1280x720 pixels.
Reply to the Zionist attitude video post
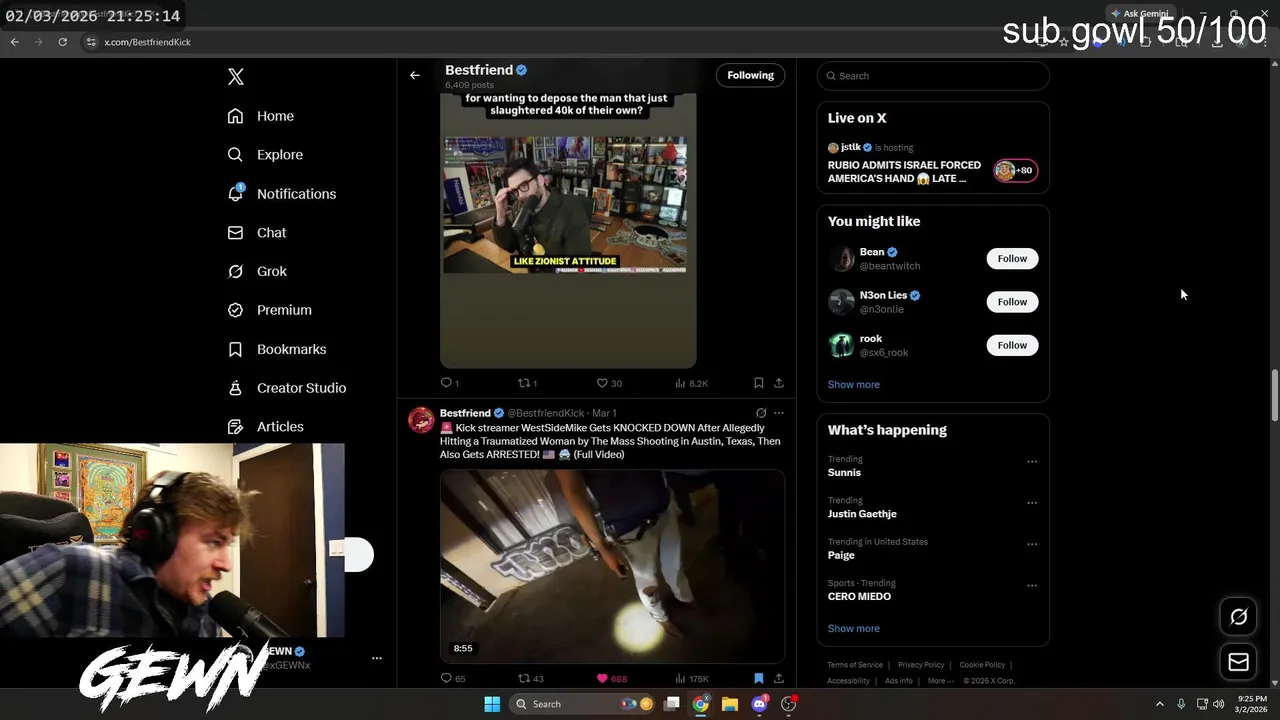(449, 383)
